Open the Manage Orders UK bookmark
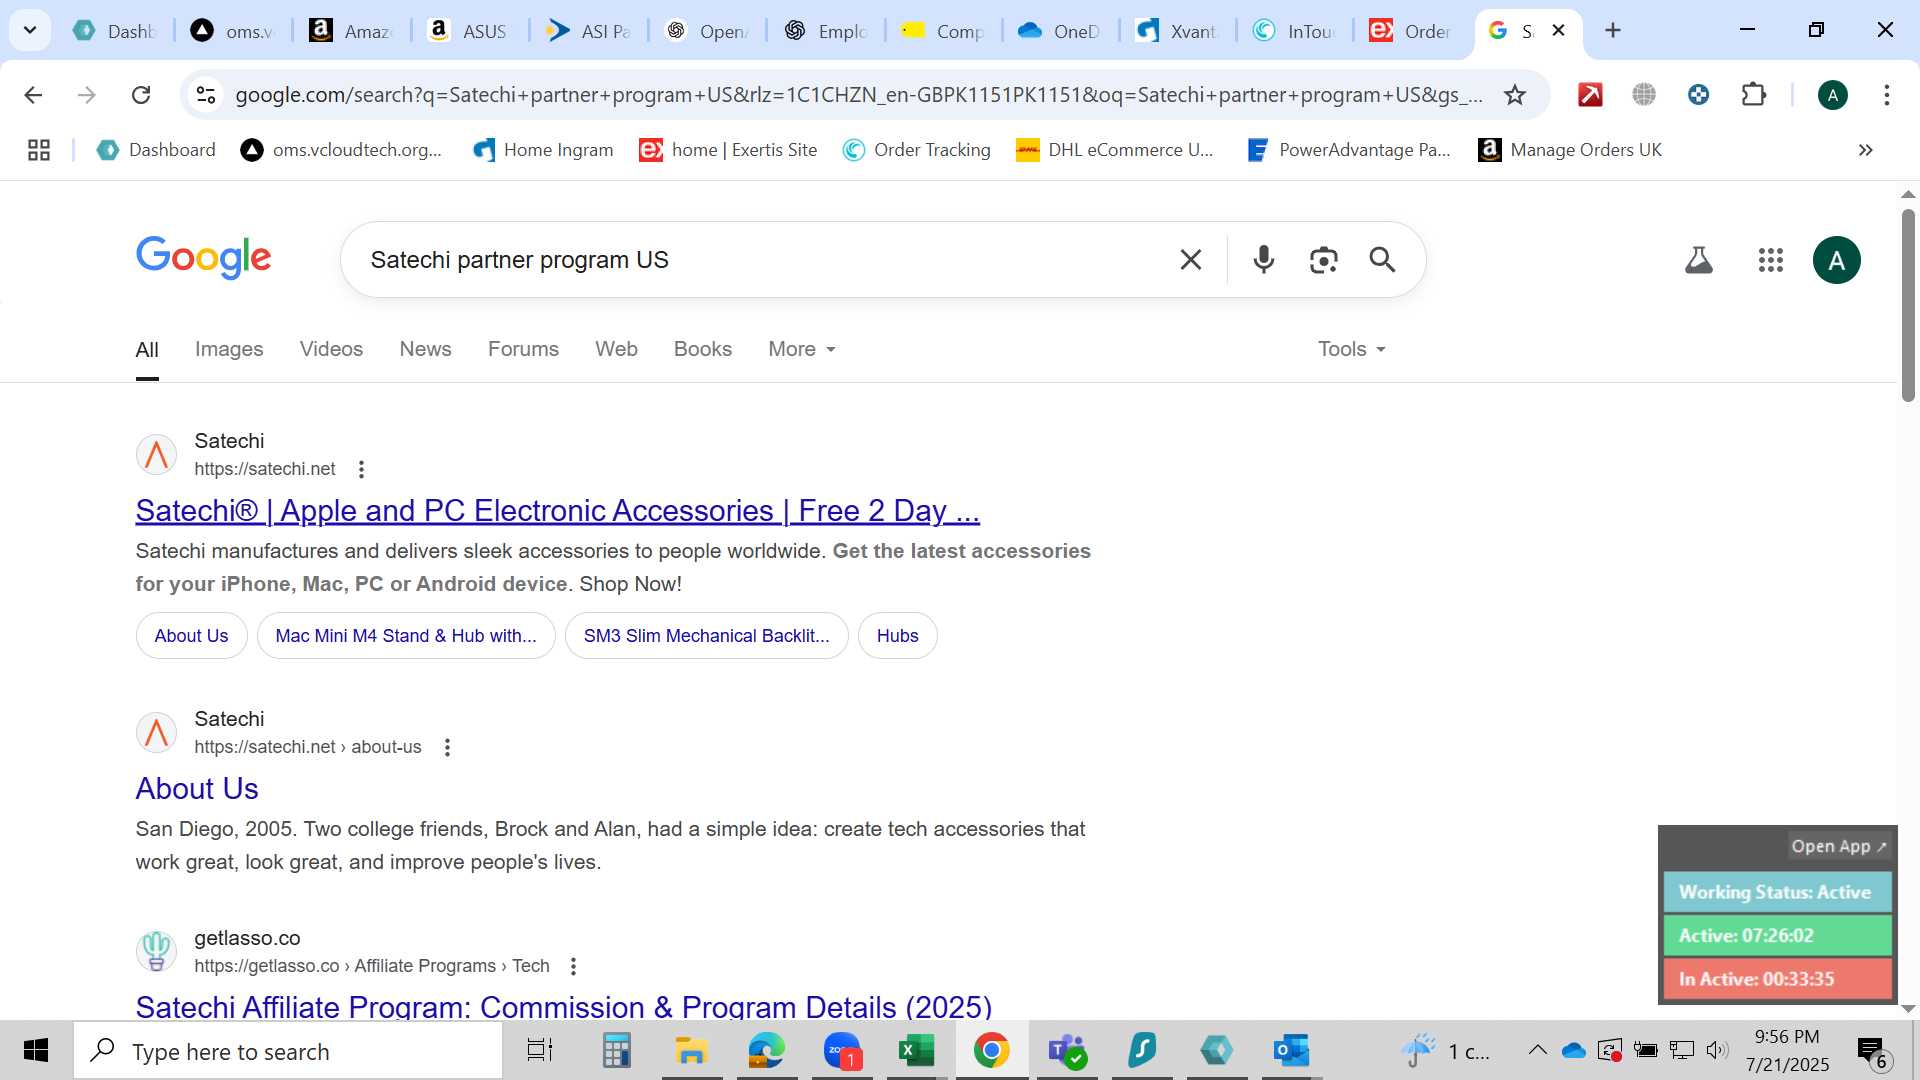 click(1570, 150)
